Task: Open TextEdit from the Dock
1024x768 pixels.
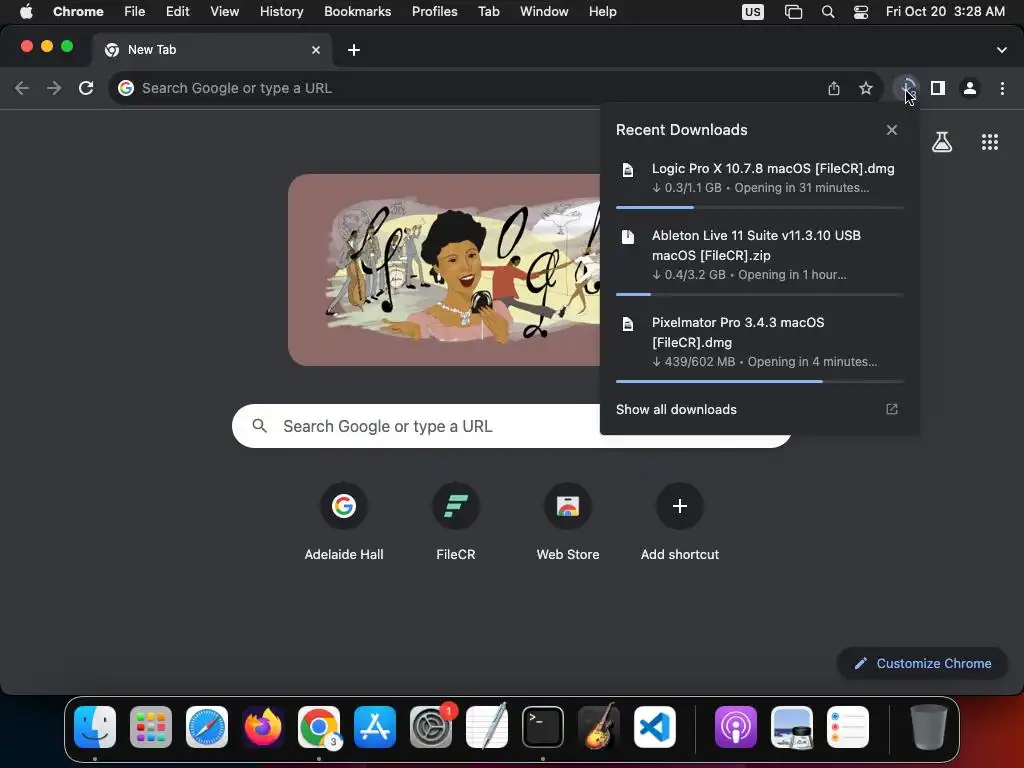Action: point(487,727)
